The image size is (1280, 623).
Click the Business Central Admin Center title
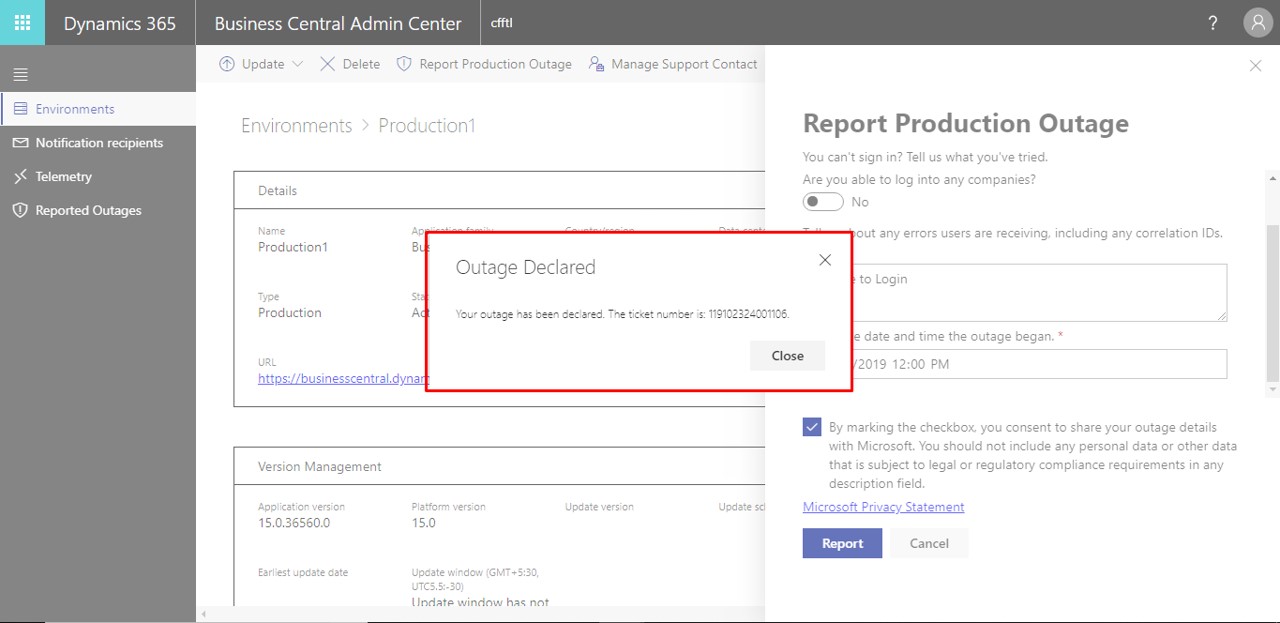click(x=338, y=23)
